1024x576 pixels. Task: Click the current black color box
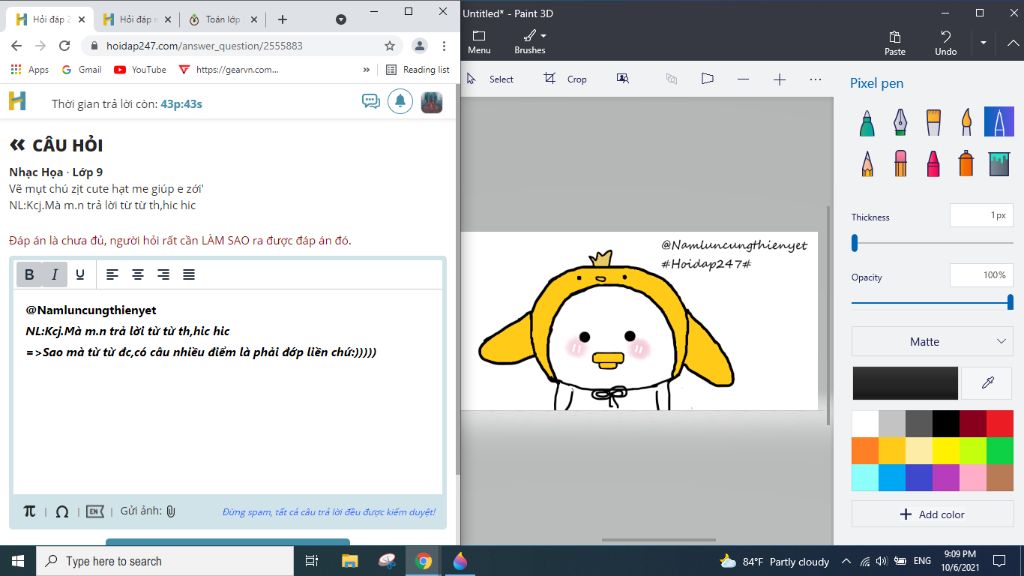point(904,383)
